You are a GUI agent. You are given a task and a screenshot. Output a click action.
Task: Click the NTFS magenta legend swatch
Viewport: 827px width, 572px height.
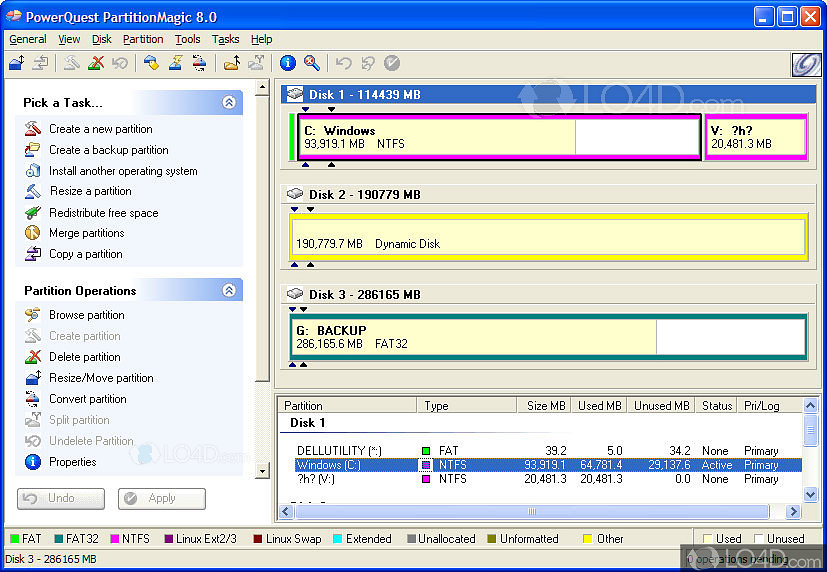(114, 539)
